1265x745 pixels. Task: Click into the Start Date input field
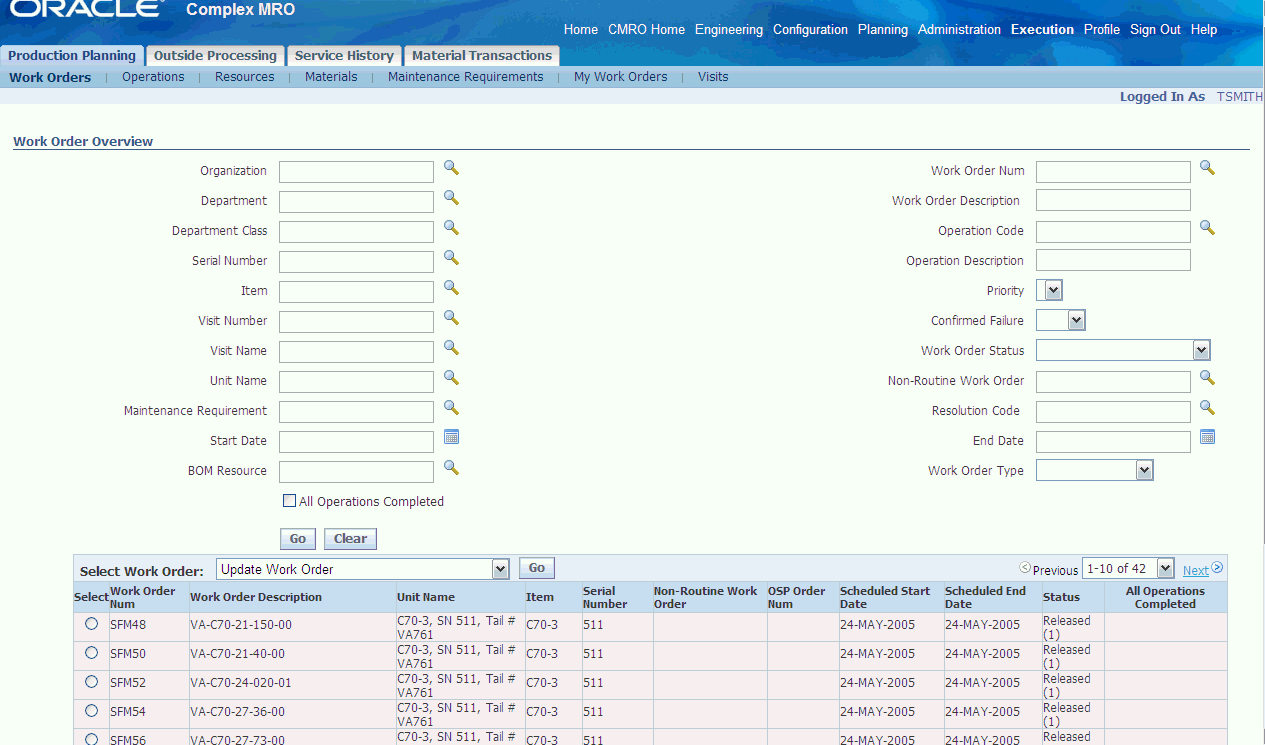pos(356,442)
